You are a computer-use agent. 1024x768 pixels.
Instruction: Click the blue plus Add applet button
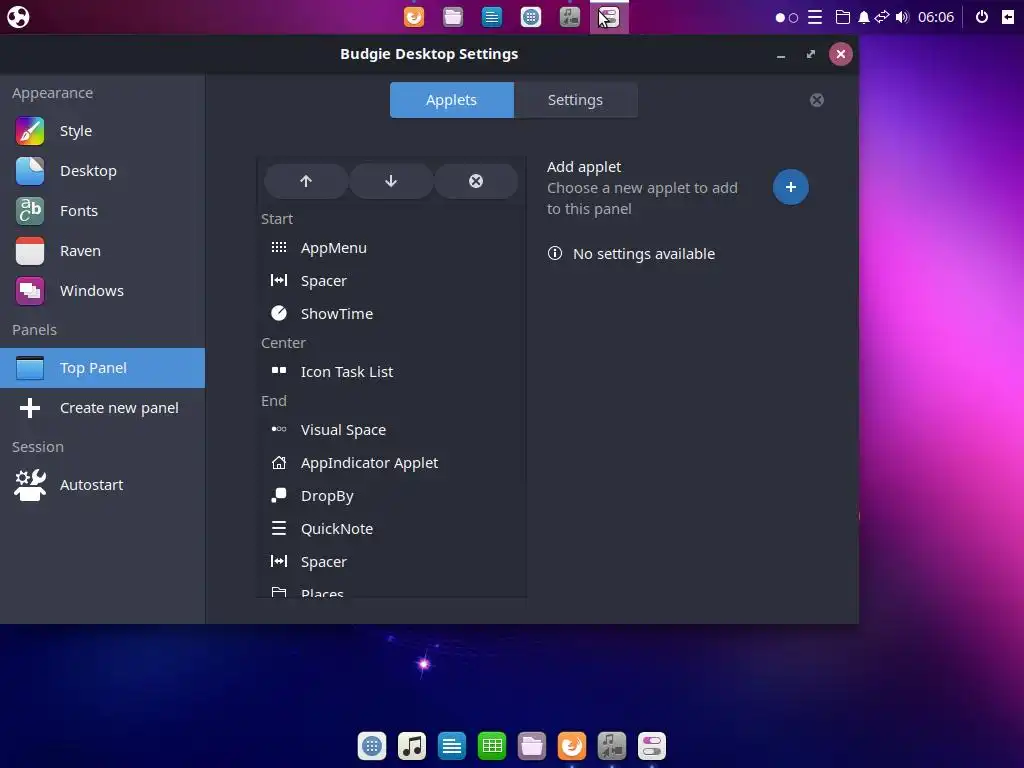790,187
